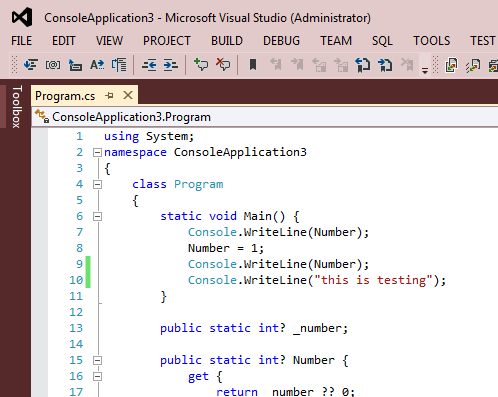The height and width of the screenshot is (397, 498).
Task: Click the icon right of Word Completion
Action: click(x=119, y=65)
